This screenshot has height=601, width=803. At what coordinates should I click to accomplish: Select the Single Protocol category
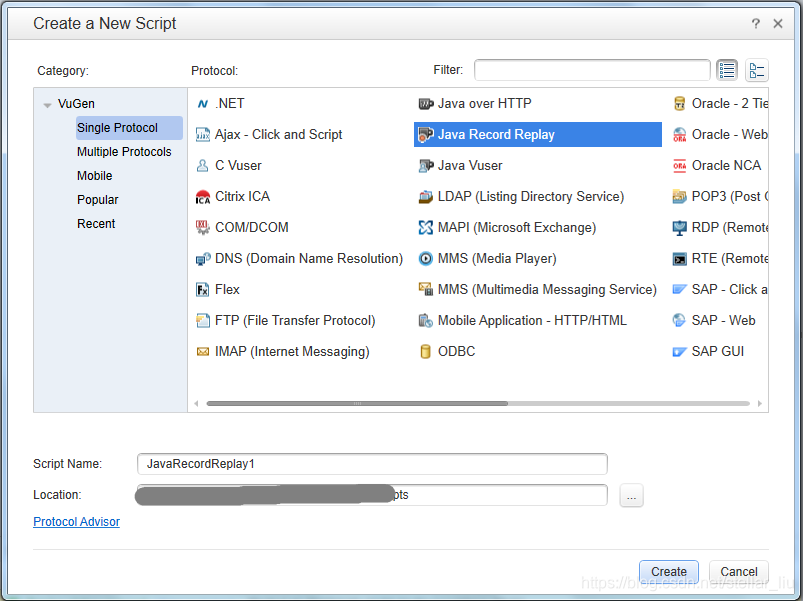129,127
